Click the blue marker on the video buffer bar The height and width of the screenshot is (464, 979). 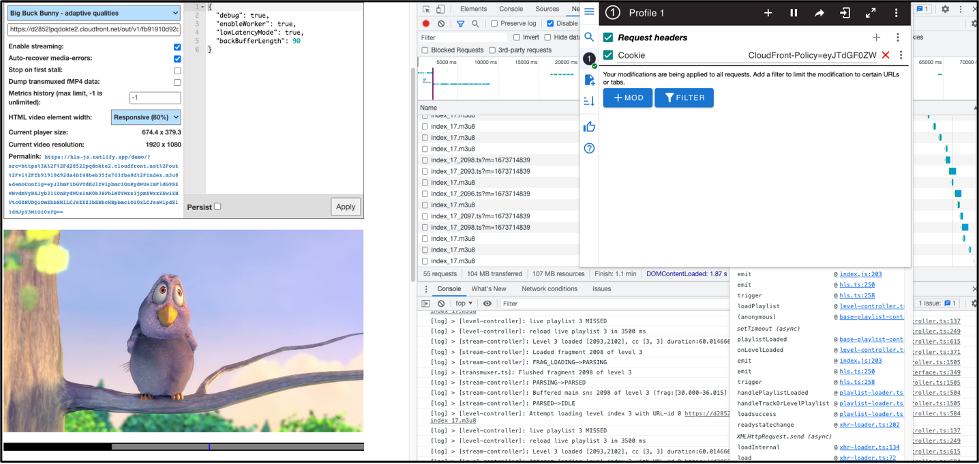[x=209, y=447]
